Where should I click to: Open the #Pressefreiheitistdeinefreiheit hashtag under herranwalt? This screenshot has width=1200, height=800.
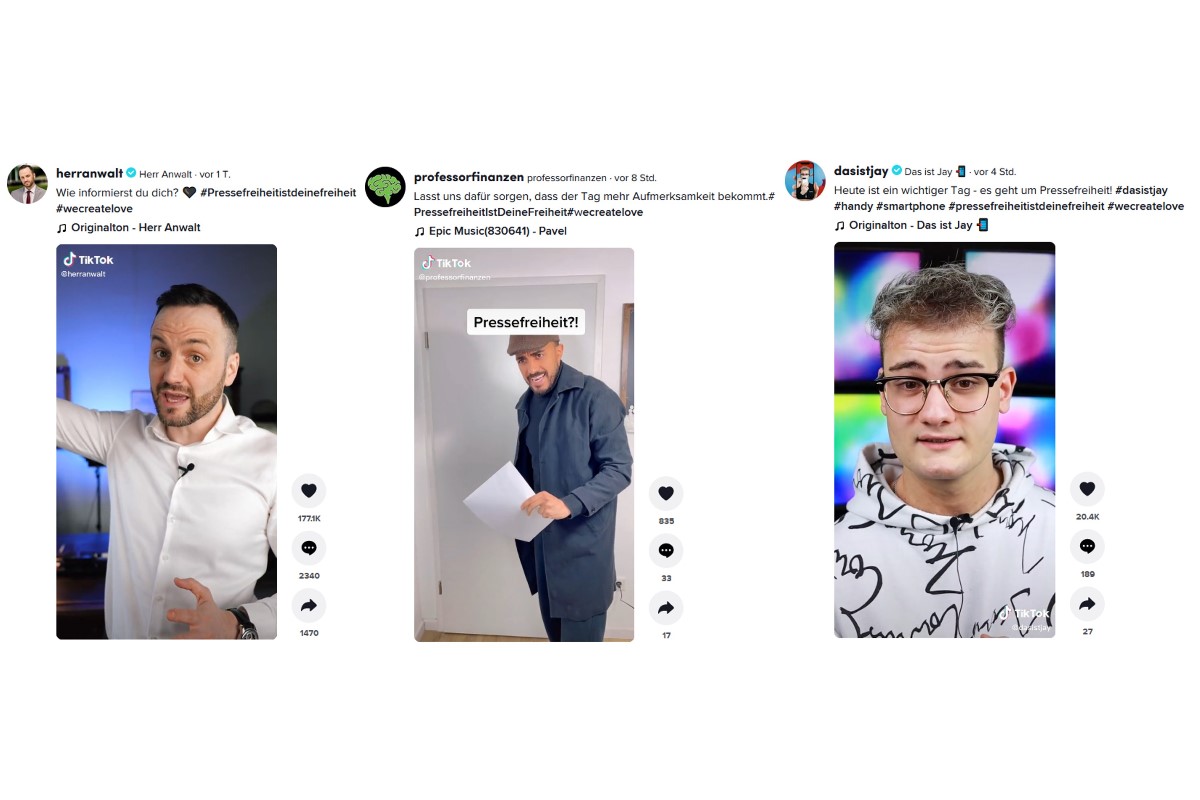point(278,193)
